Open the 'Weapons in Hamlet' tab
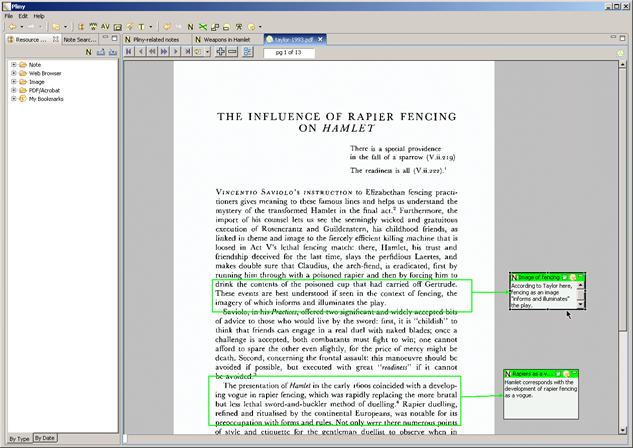Screen dimensions: 633x448 click(x=226, y=40)
